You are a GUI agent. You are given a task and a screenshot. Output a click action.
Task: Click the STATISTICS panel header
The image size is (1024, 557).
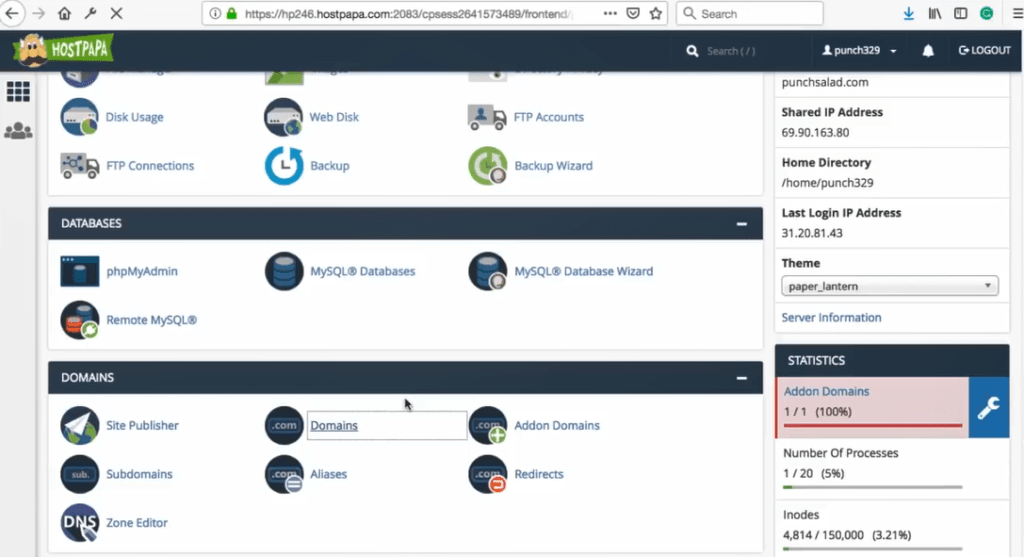click(x=891, y=360)
